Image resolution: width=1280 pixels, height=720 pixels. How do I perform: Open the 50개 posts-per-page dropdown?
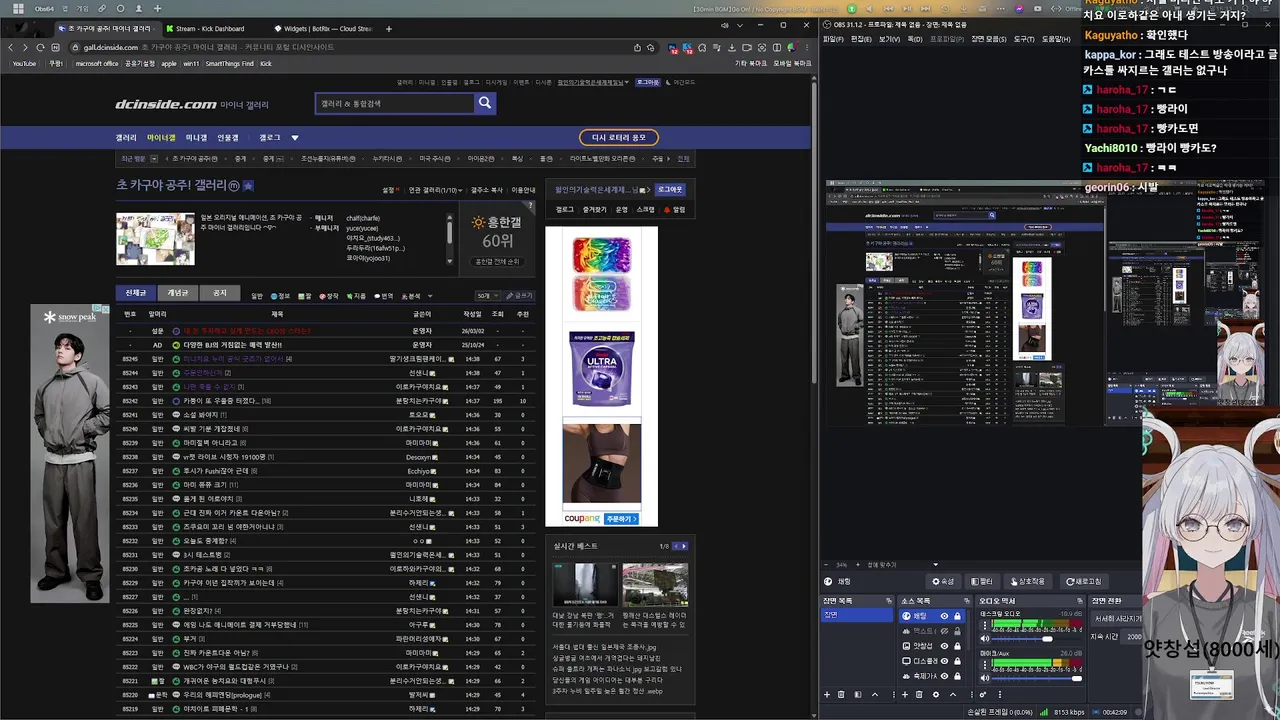[x=486, y=296]
